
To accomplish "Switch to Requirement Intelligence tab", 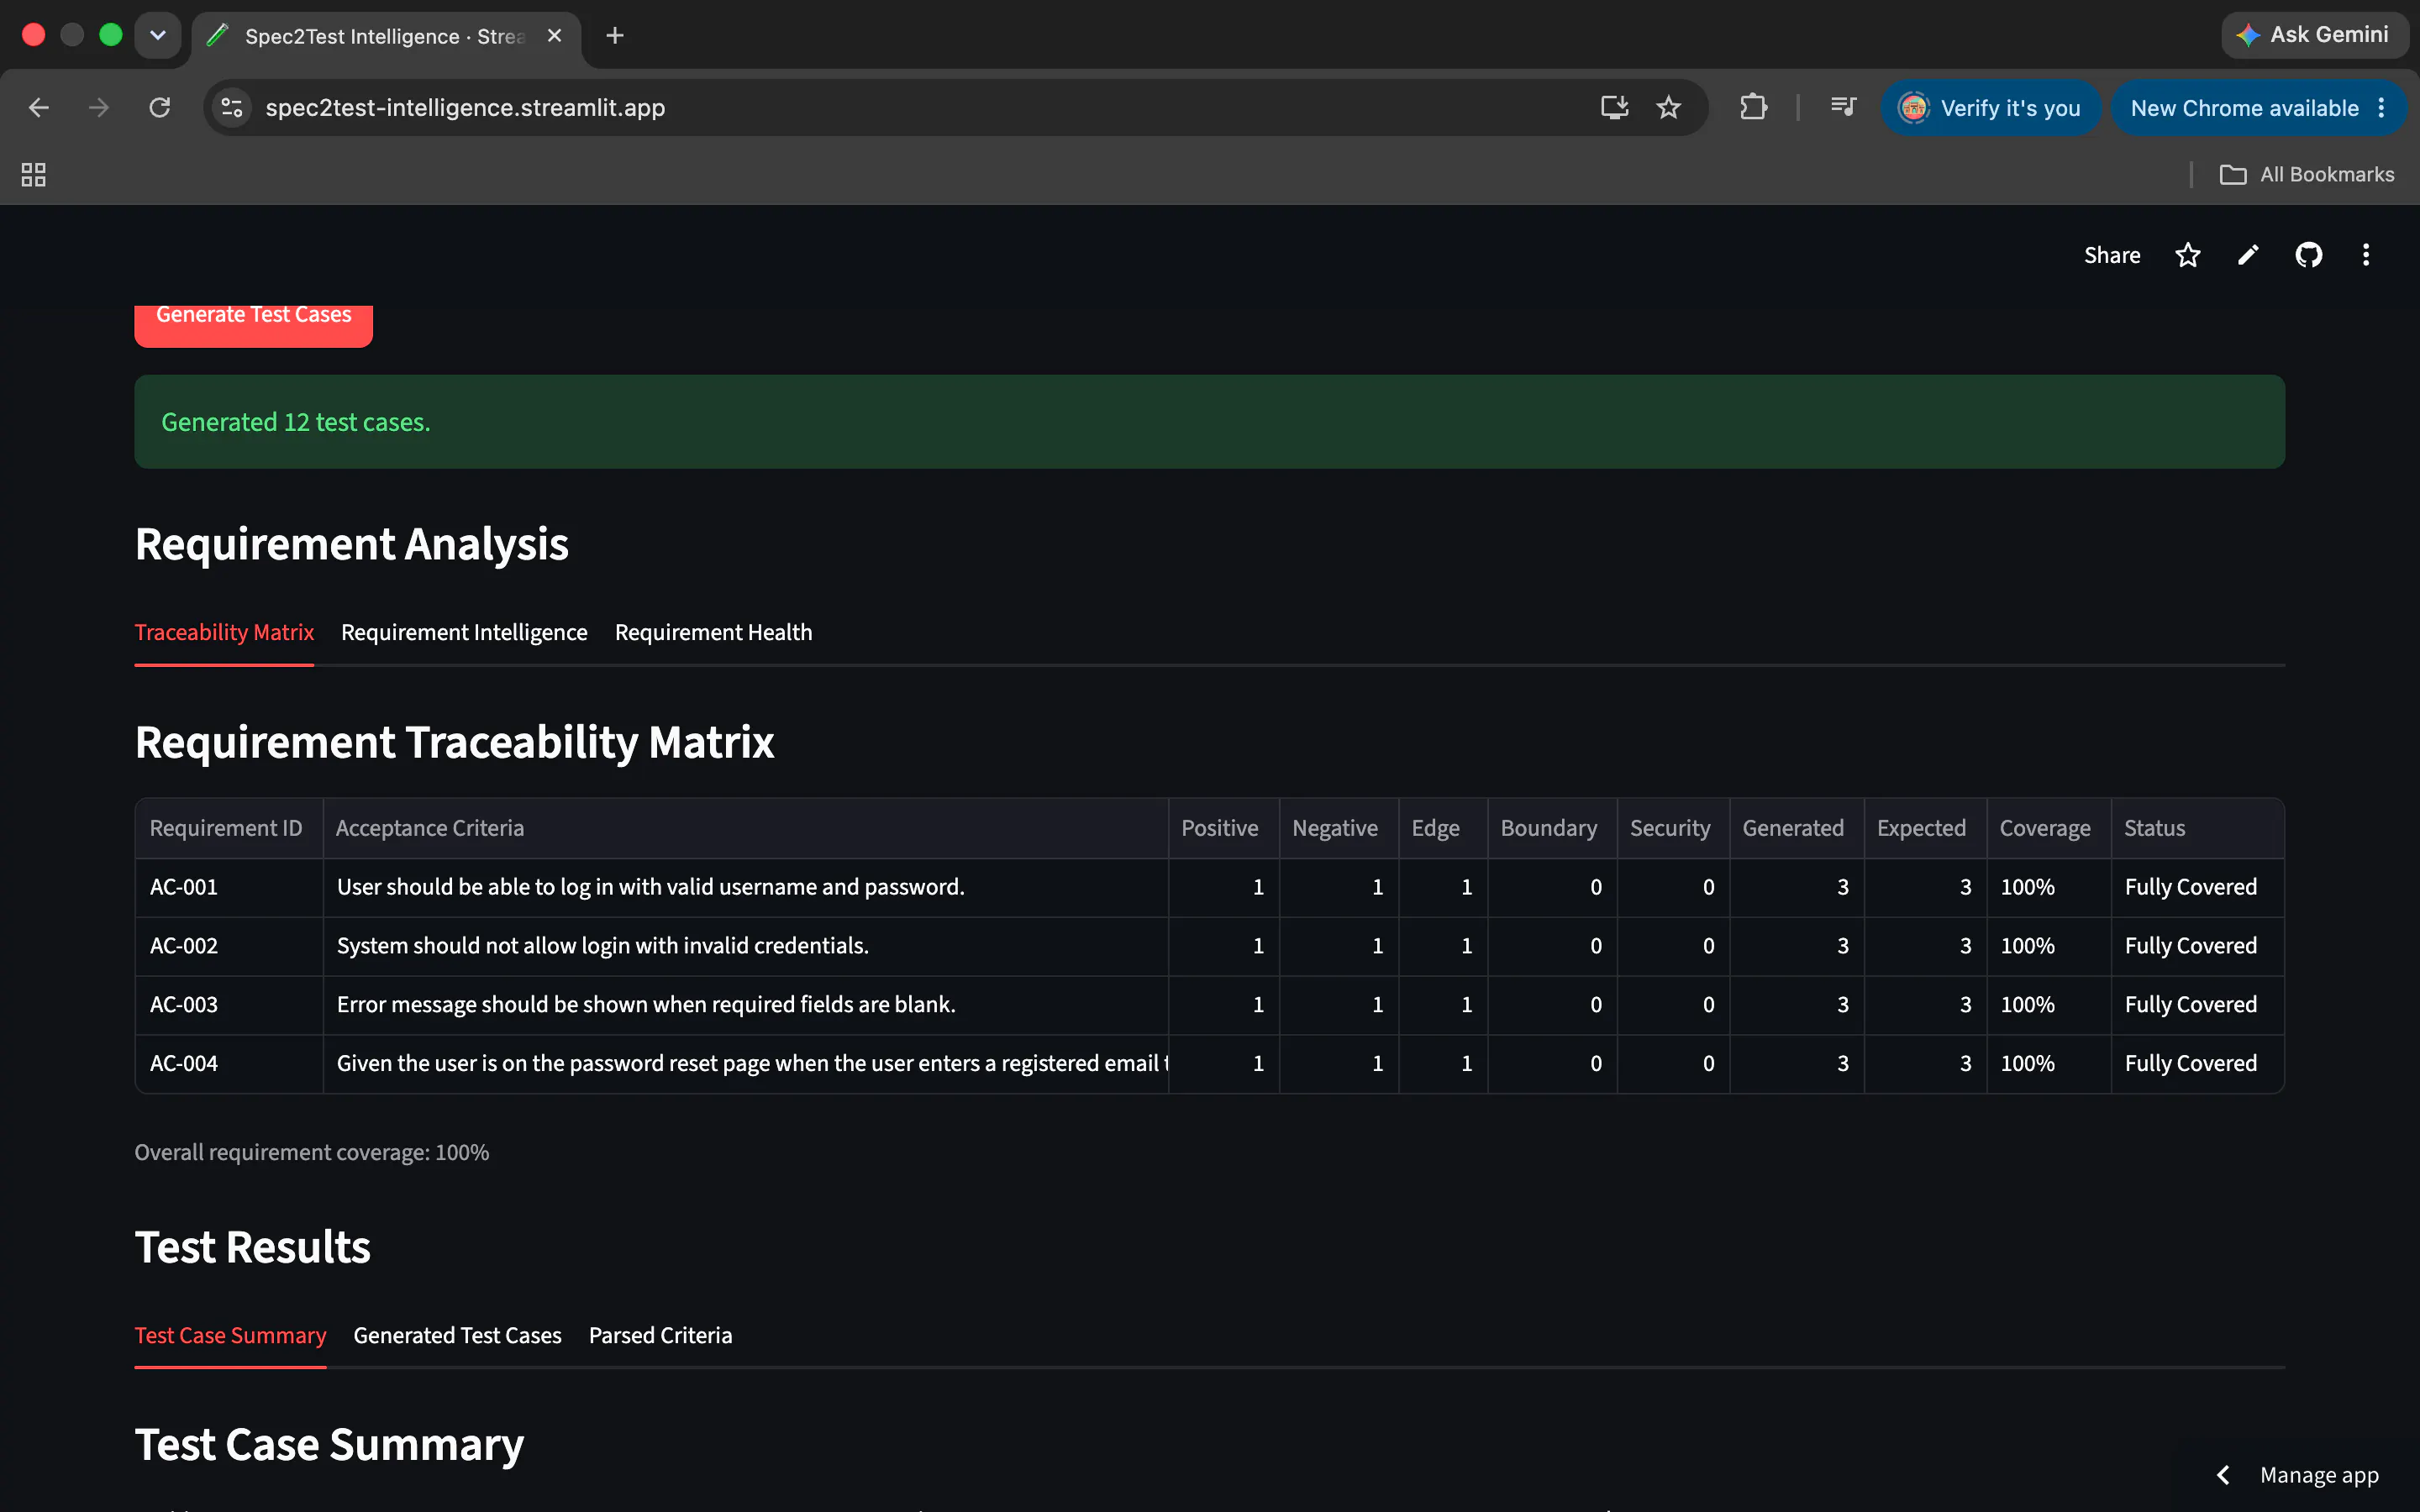I will click(464, 632).
